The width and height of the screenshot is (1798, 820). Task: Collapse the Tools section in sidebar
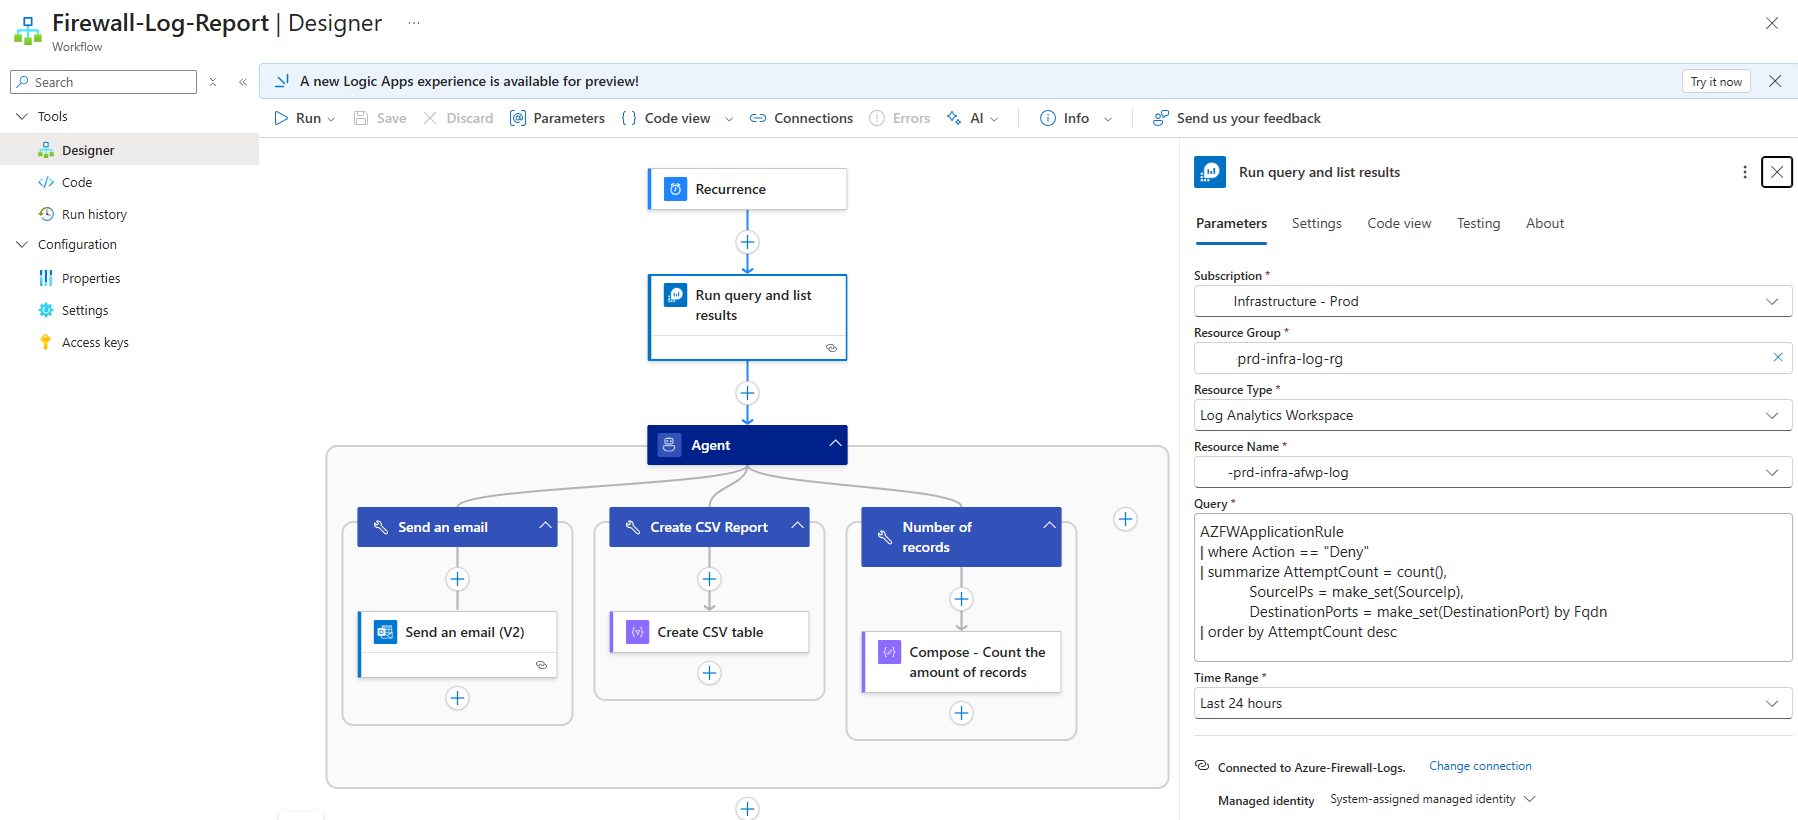22,116
